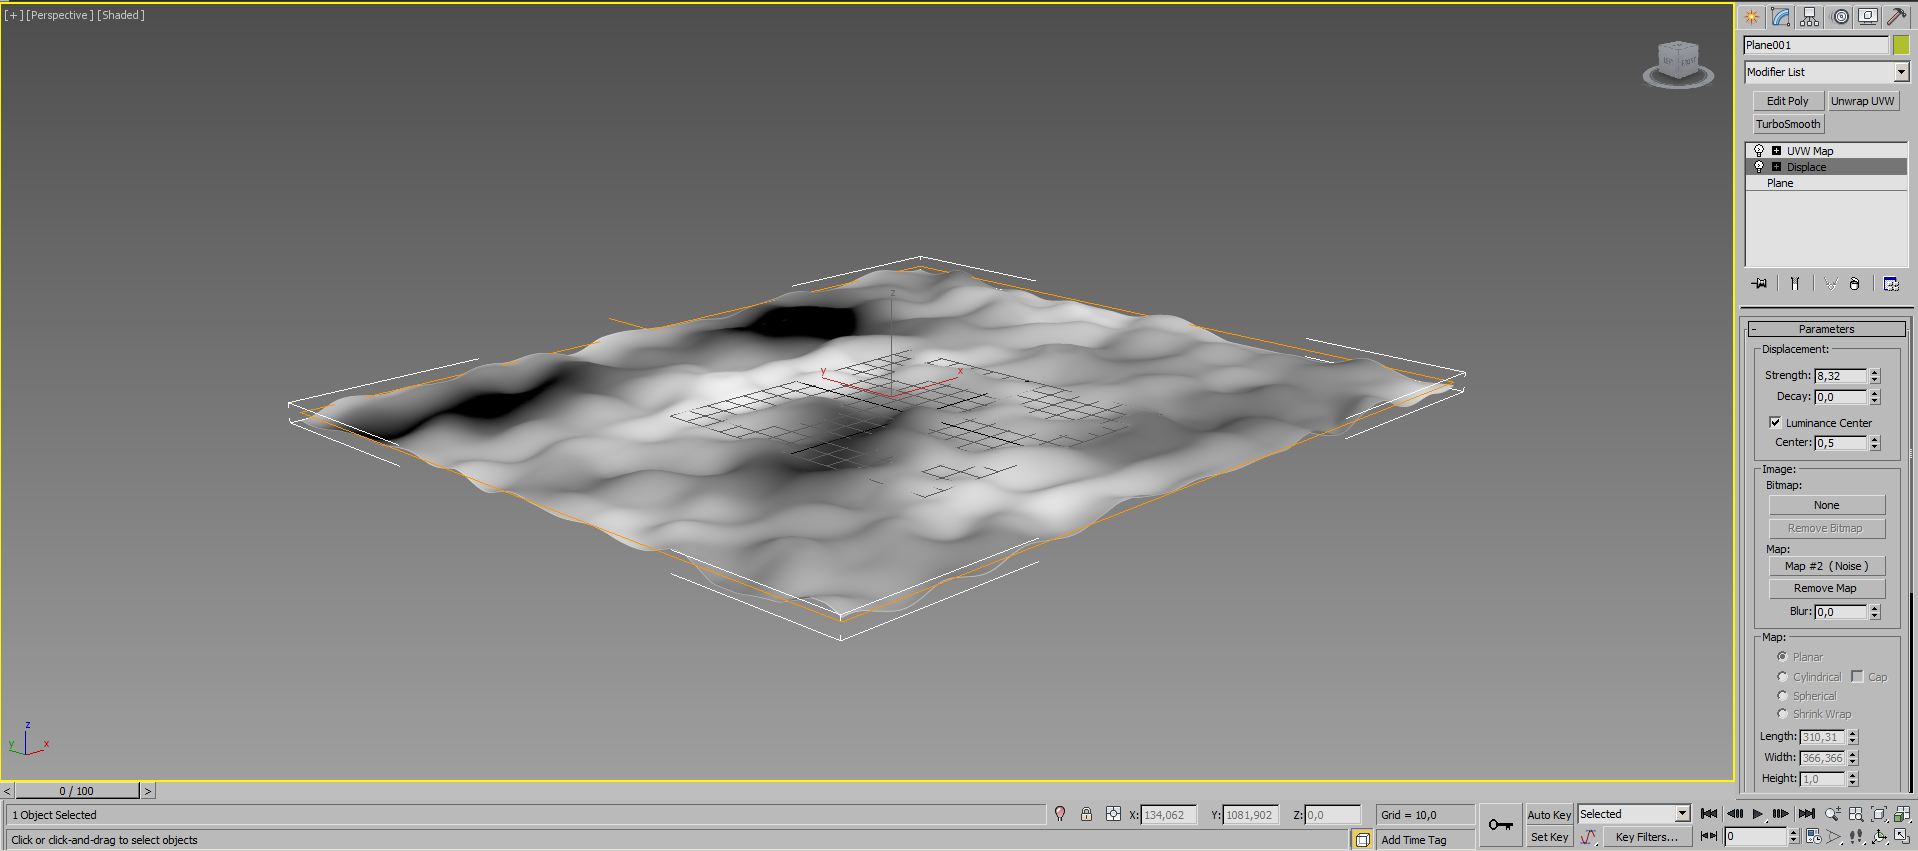1918x851 pixels.
Task: Toggle UVW Map modifier lightbulb visibility
Action: 1759,151
